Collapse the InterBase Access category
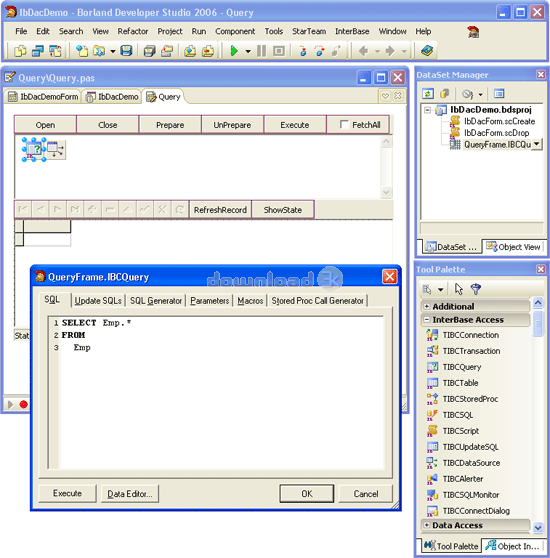 click(427, 320)
